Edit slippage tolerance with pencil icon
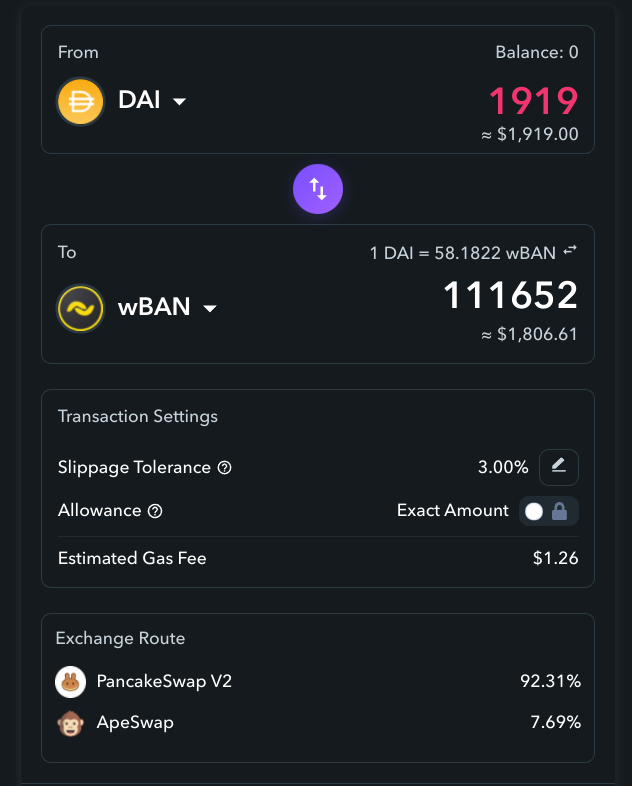Viewport: 632px width, 786px height. point(559,467)
